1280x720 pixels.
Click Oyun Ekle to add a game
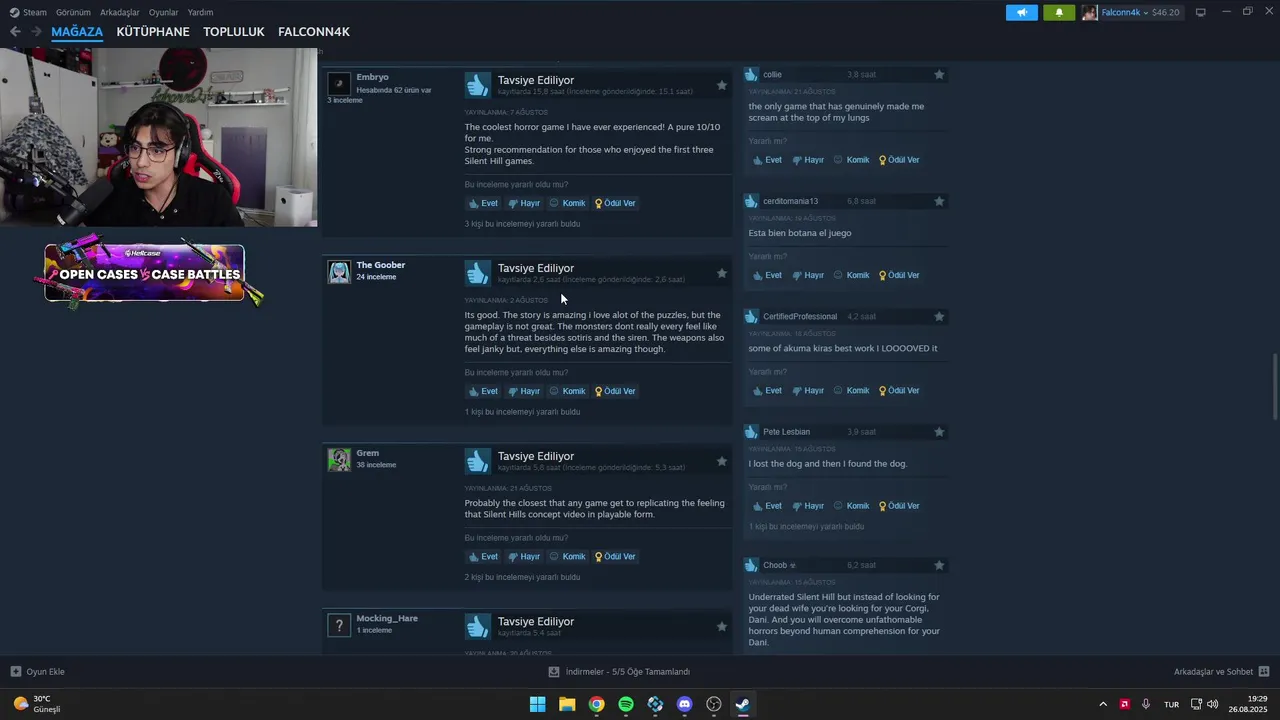(38, 672)
